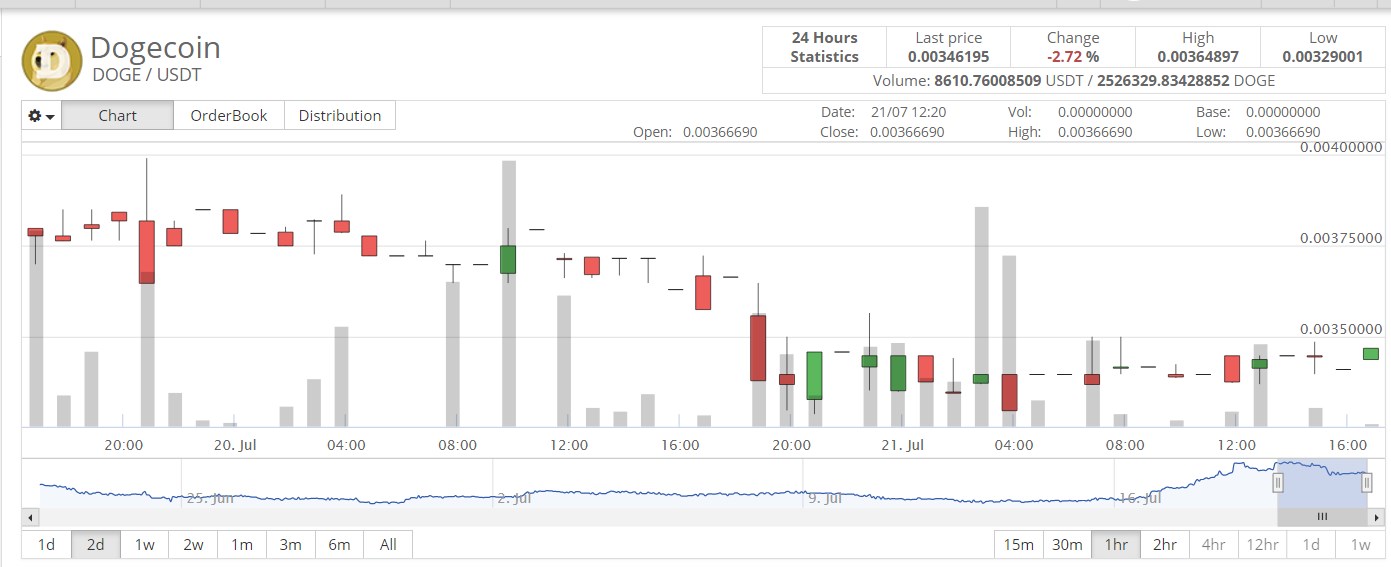Click the Date 21/07 12:20 readout
Screen dimensions: 1391x567
click(884, 112)
